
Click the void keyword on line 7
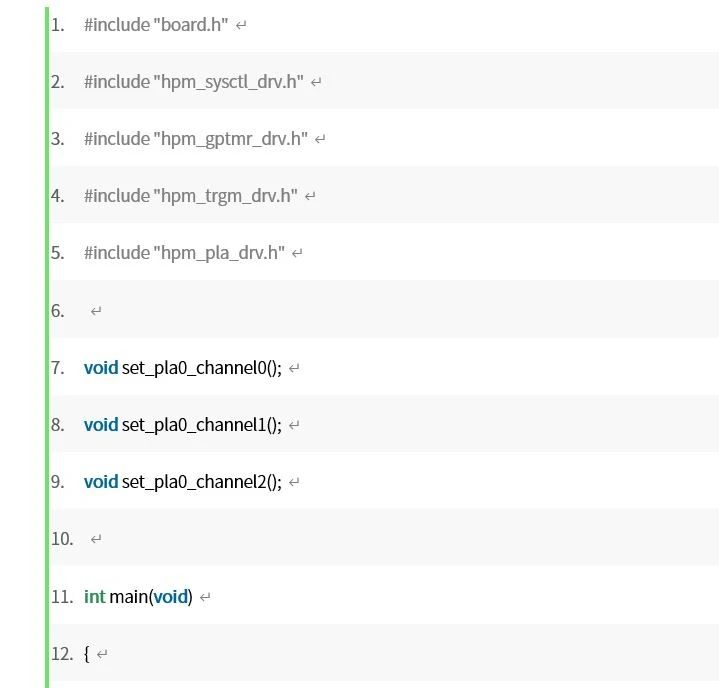pyautogui.click(x=101, y=368)
